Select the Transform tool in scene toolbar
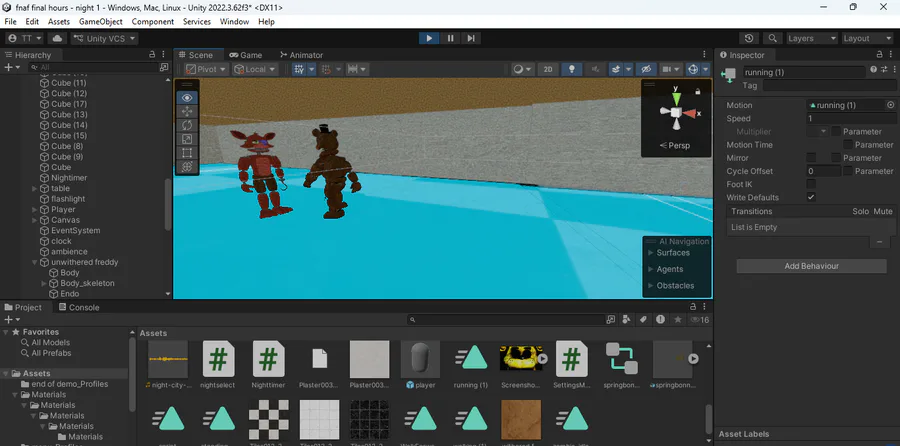Image resolution: width=900 pixels, height=446 pixels. tap(187, 166)
